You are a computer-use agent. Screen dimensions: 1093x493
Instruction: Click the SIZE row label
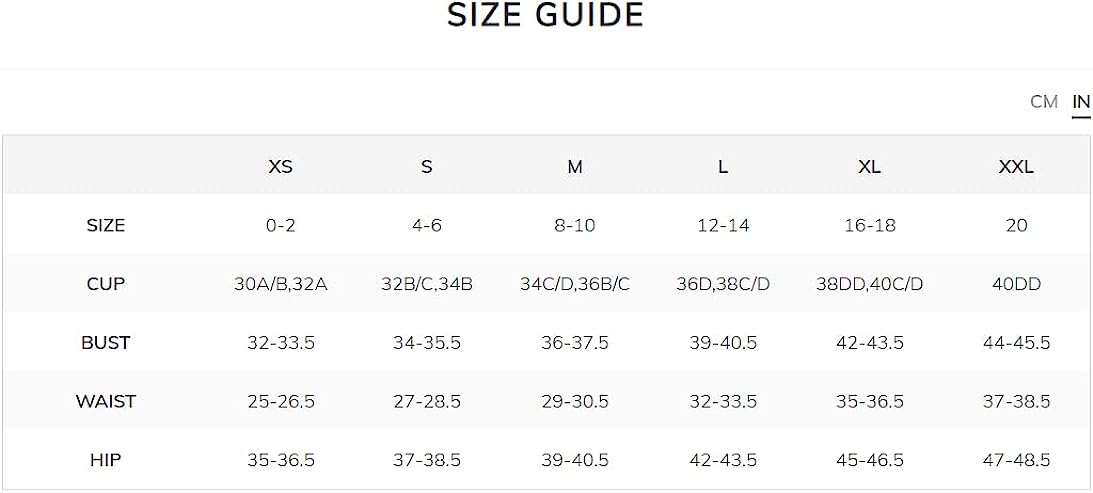[x=106, y=226]
